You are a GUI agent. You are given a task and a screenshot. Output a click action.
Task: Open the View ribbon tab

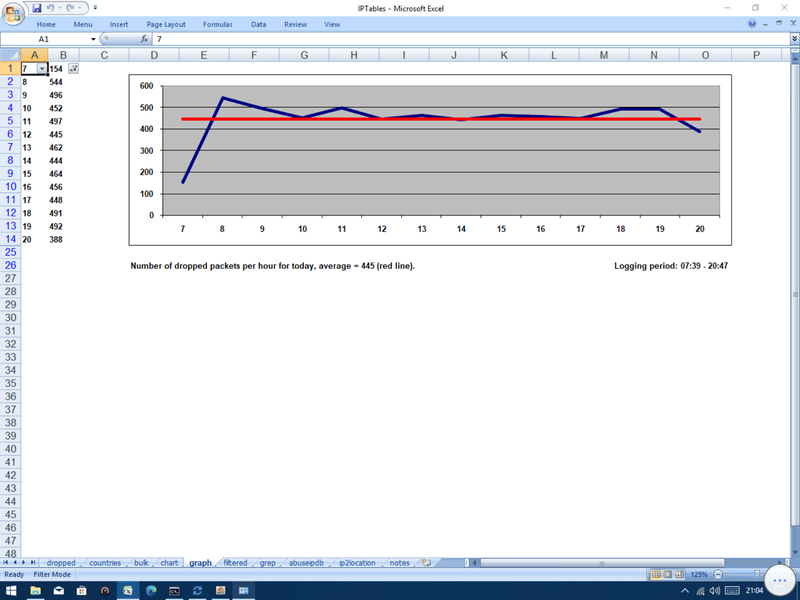pos(332,24)
